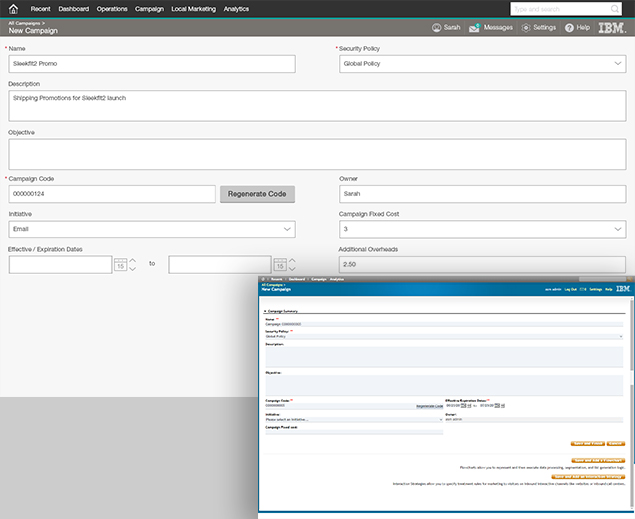Open the Operations menu
This screenshot has width=635, height=519.
pos(112,9)
